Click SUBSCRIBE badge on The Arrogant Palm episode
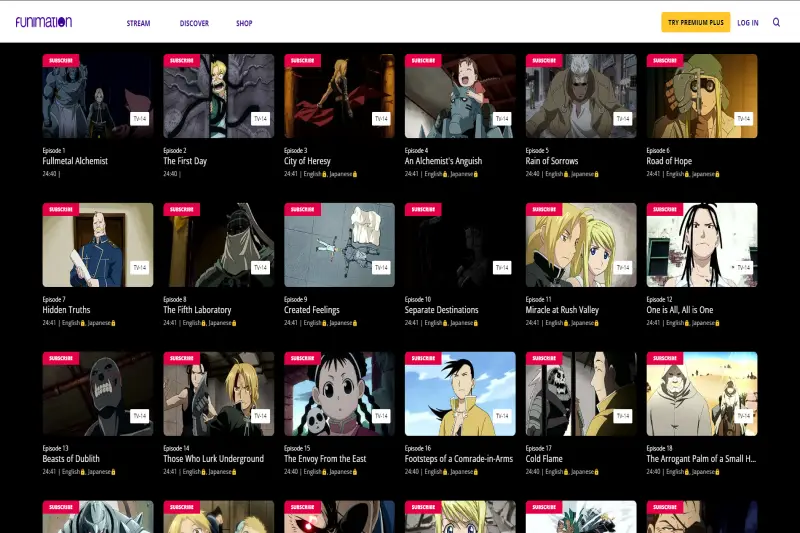 [x=665, y=358]
